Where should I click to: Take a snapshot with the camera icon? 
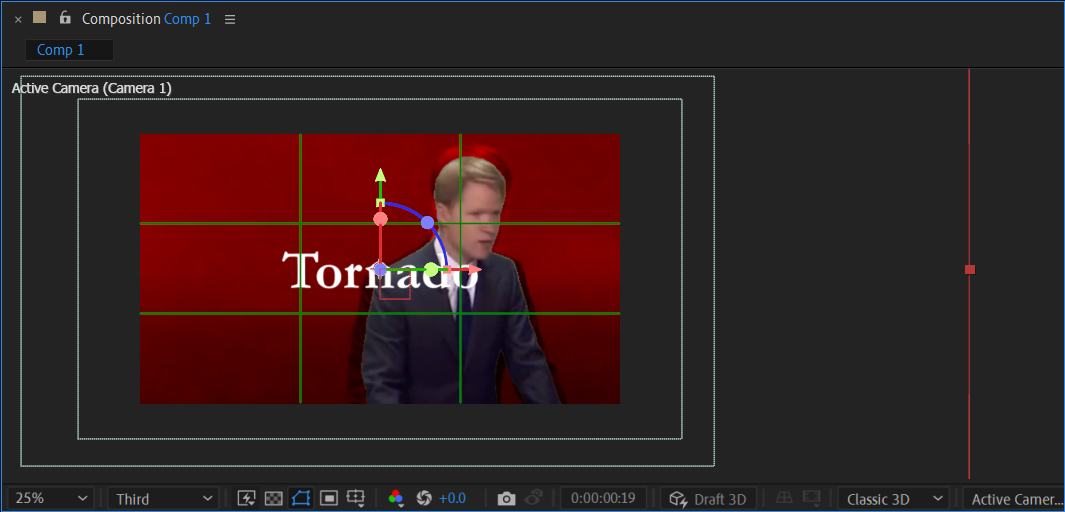507,498
